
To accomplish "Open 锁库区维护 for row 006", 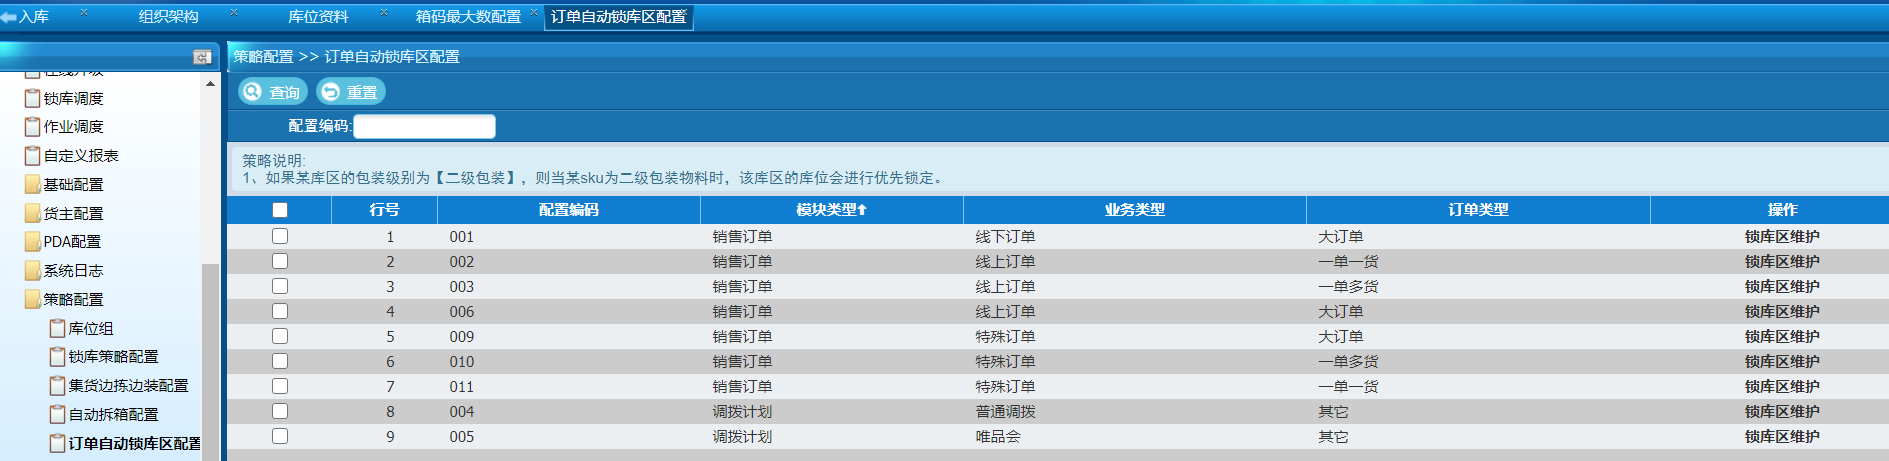I will (x=1782, y=312).
